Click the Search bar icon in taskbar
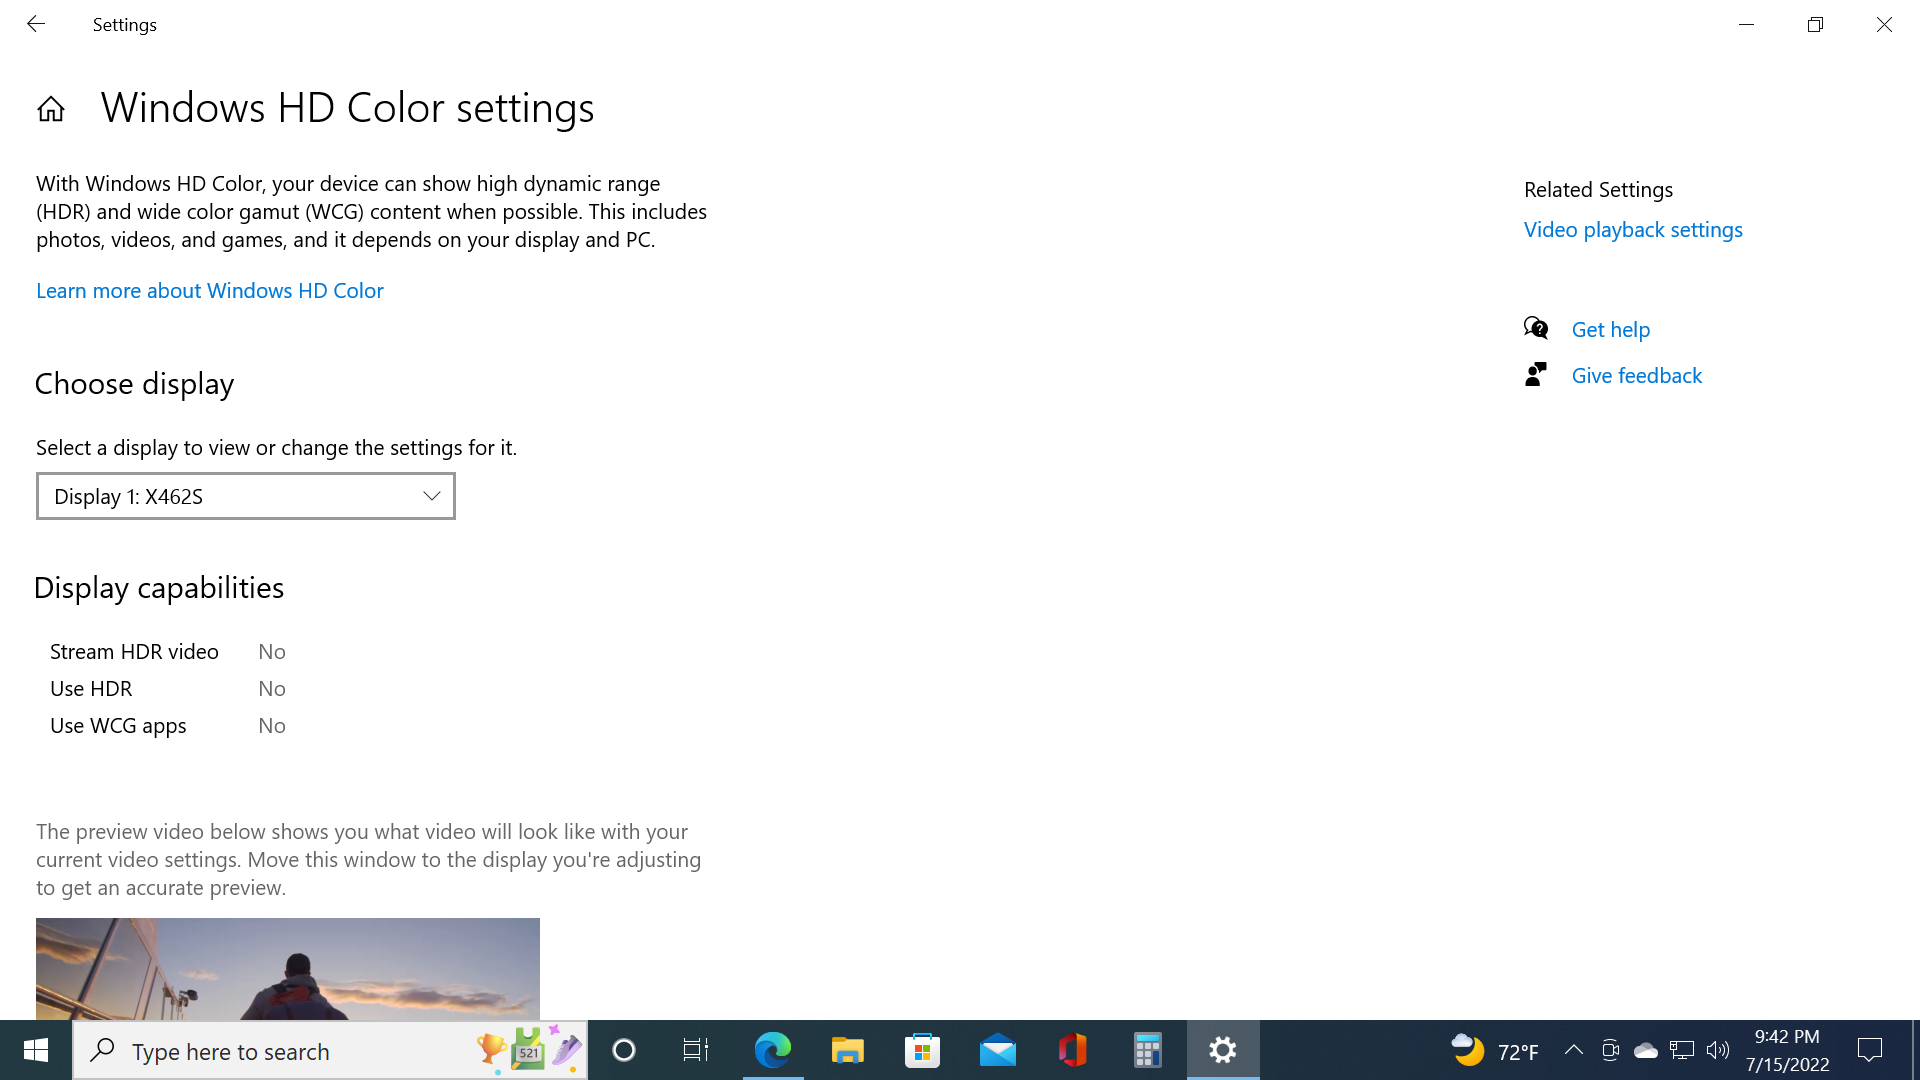Viewport: 1920px width, 1080px height. coord(105,1051)
